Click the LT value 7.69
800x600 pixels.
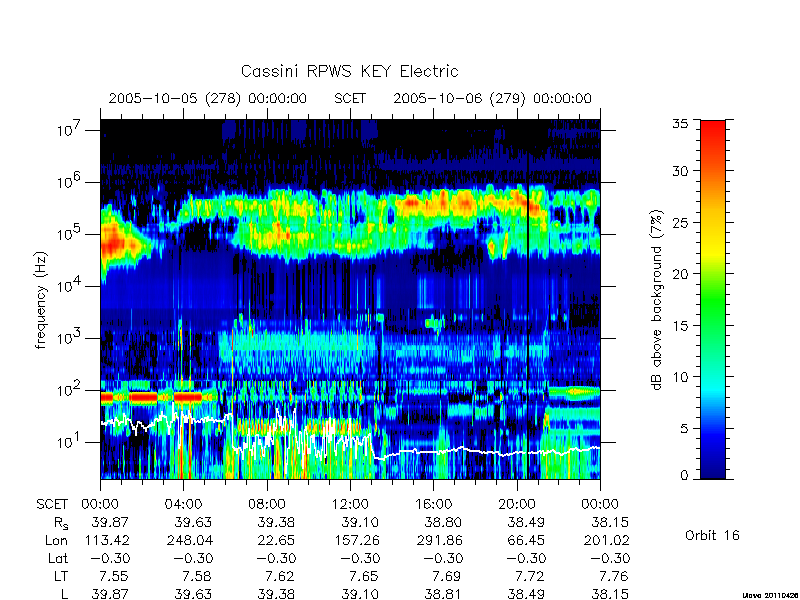point(446,576)
